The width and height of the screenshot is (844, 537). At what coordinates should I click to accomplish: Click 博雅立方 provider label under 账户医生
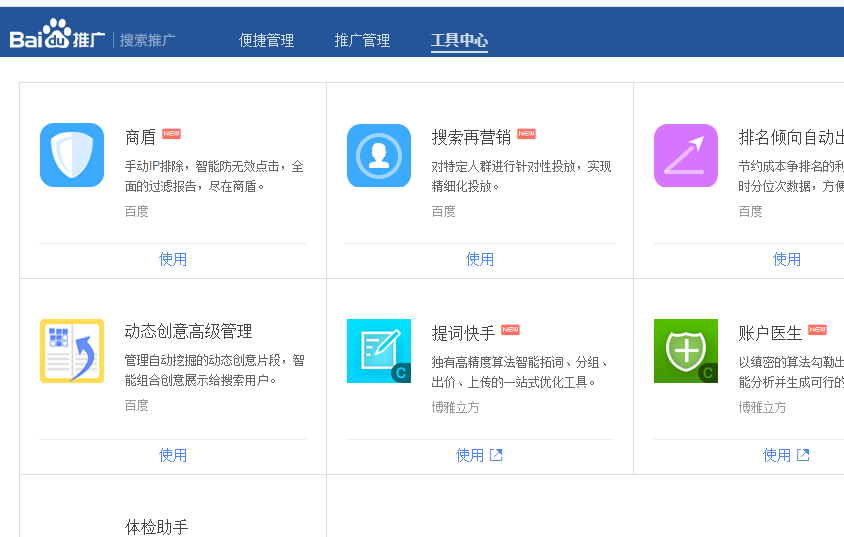[762, 407]
